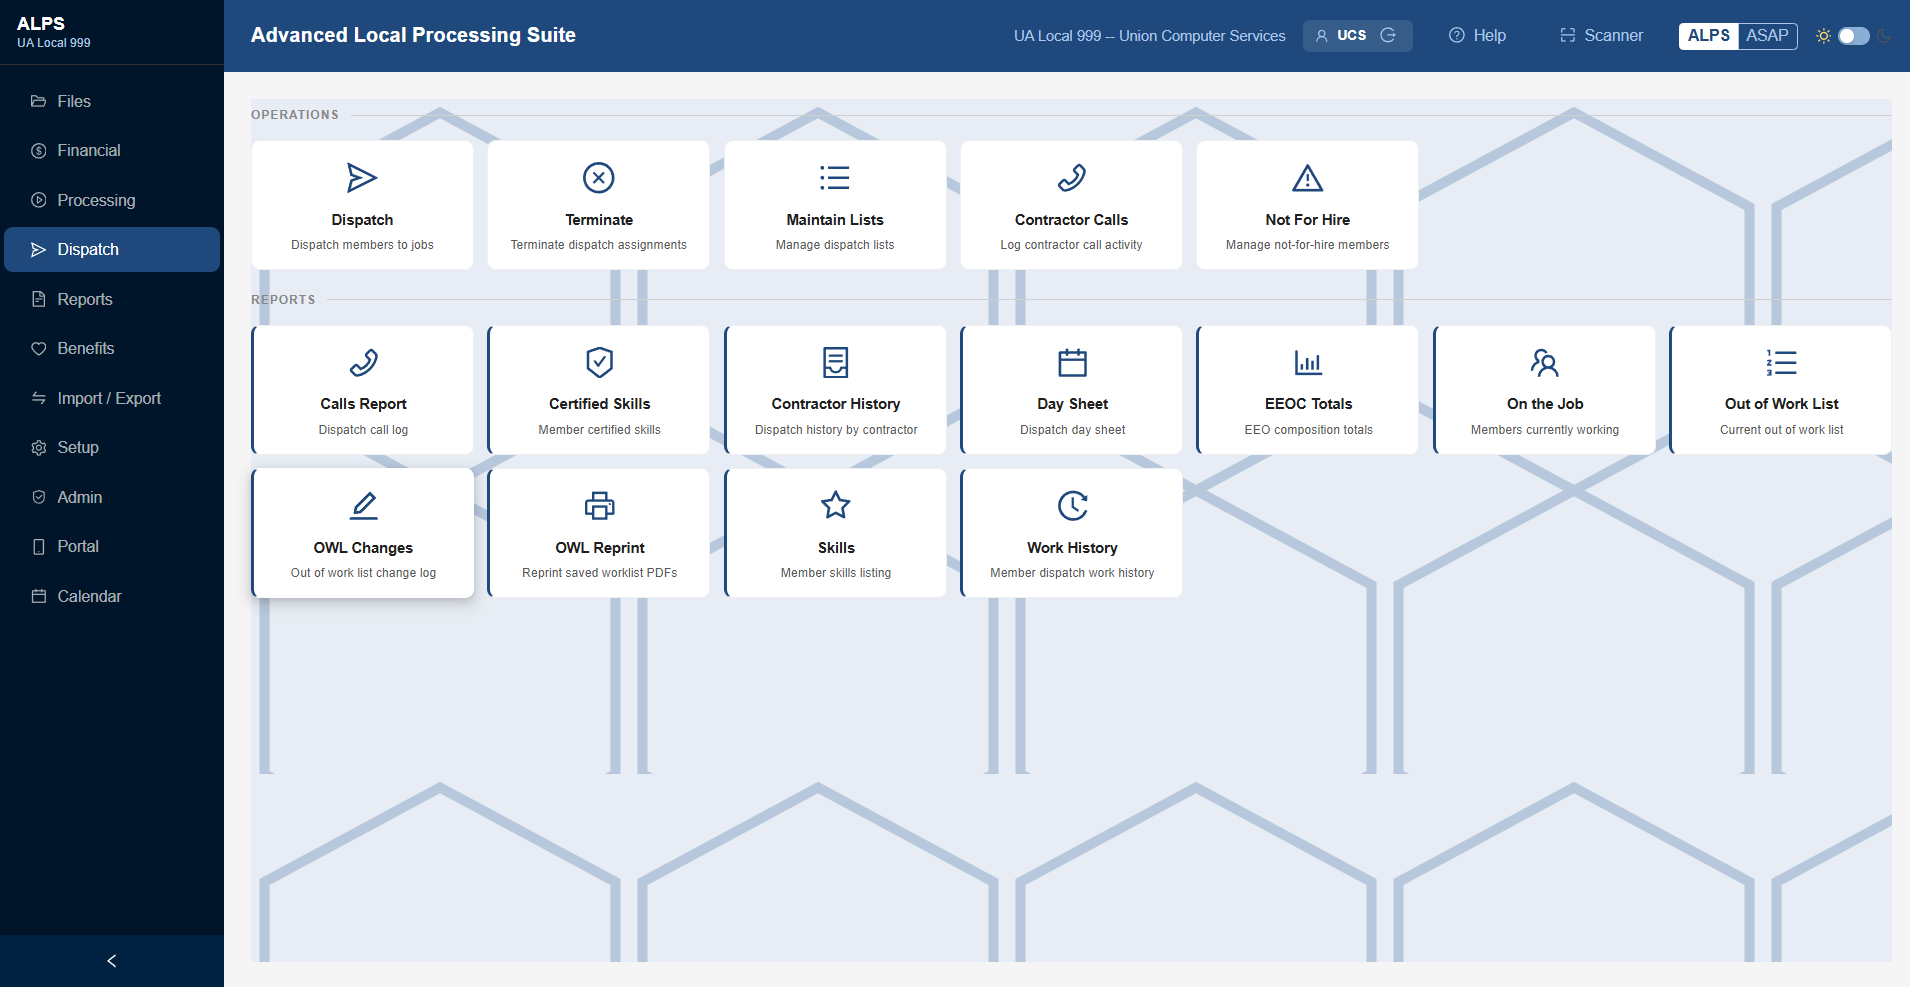
Task: Toggle the light/dark theme switch
Action: tap(1853, 36)
